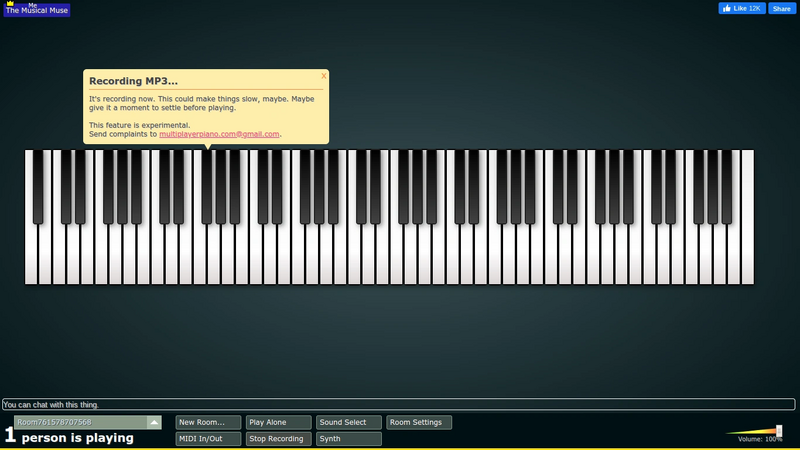Open Room Settings
This screenshot has width=800, height=450.
tap(419, 422)
